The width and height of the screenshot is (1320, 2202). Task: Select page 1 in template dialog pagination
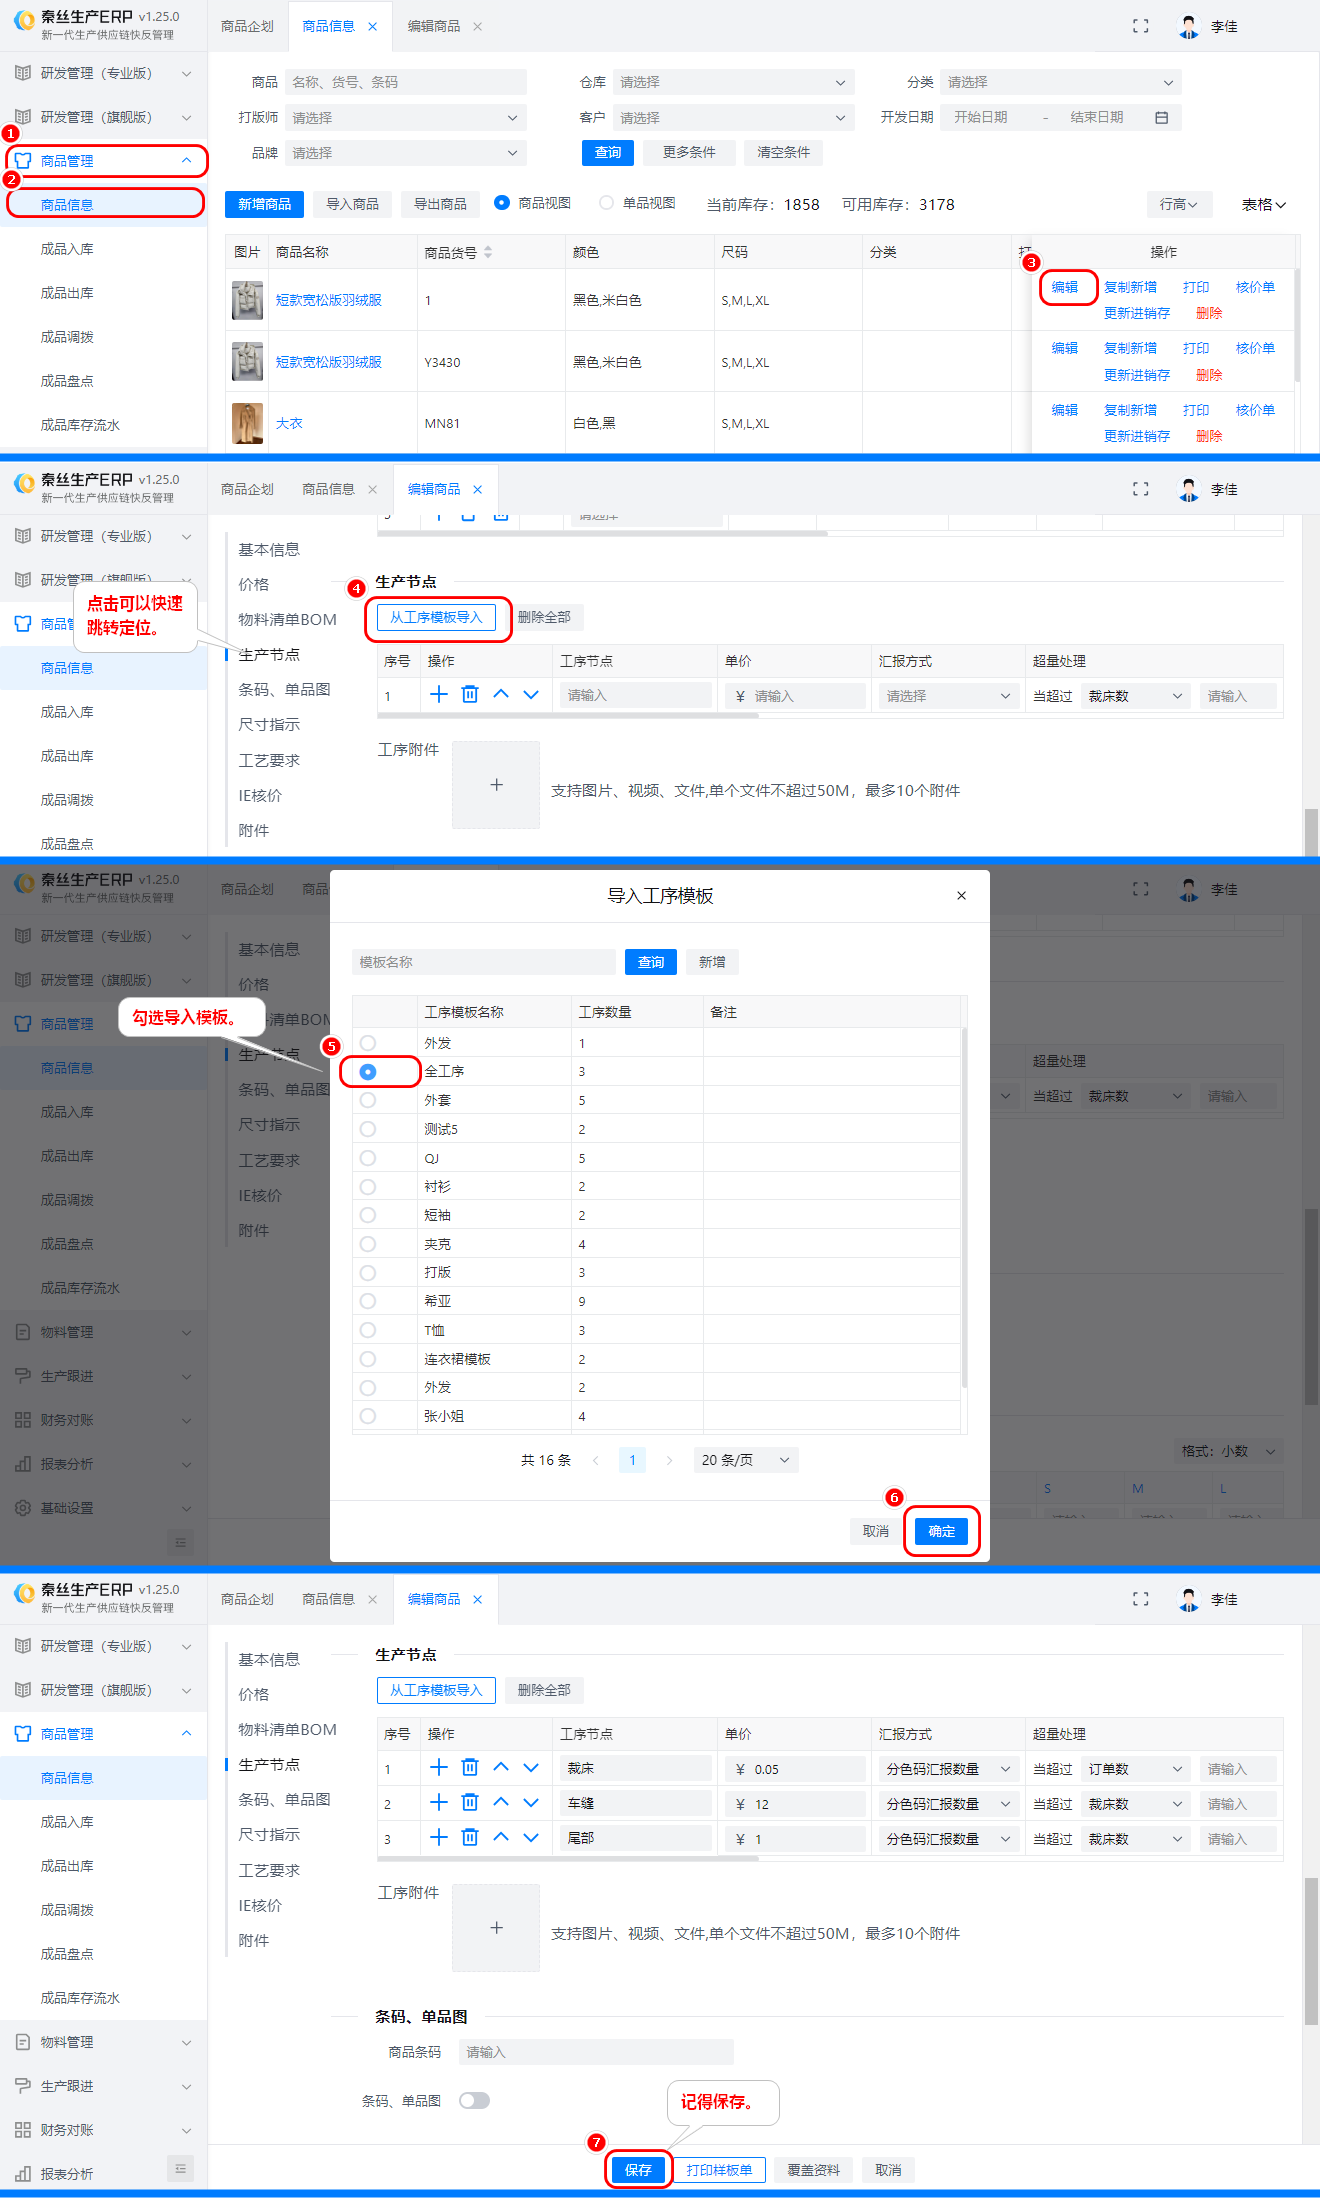(x=632, y=1460)
